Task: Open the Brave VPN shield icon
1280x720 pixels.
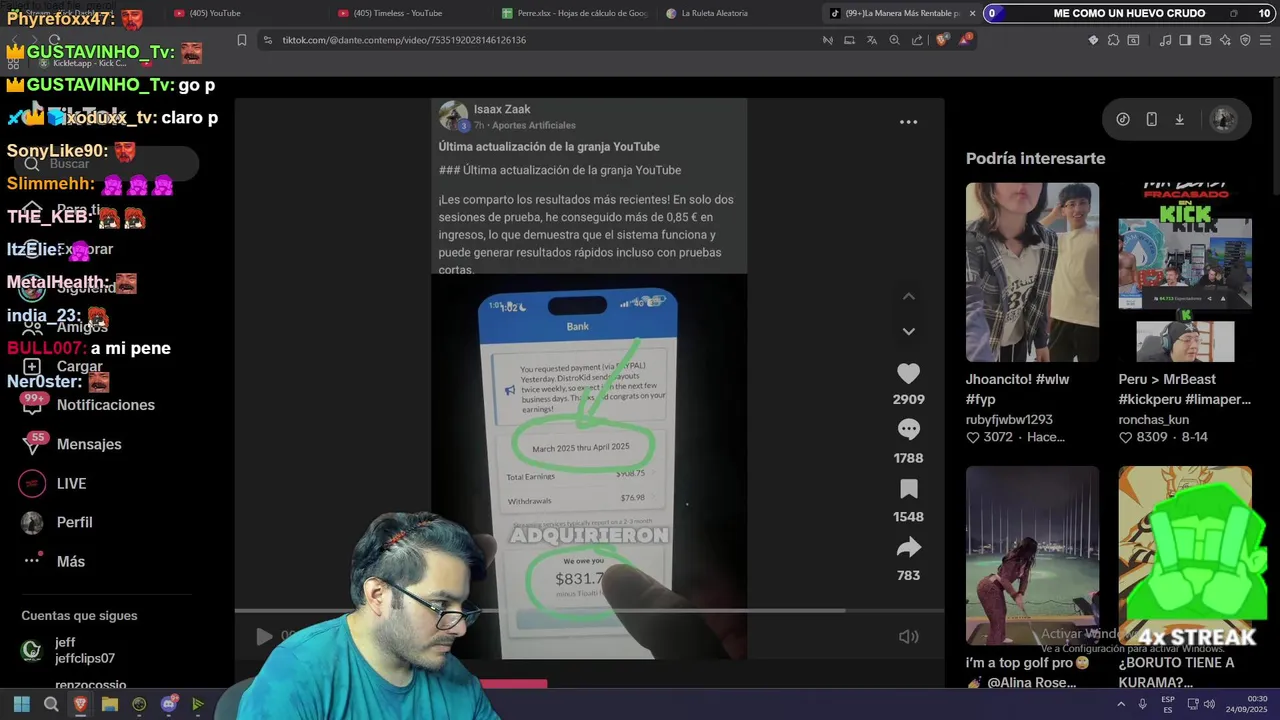Action: pos(1245,40)
